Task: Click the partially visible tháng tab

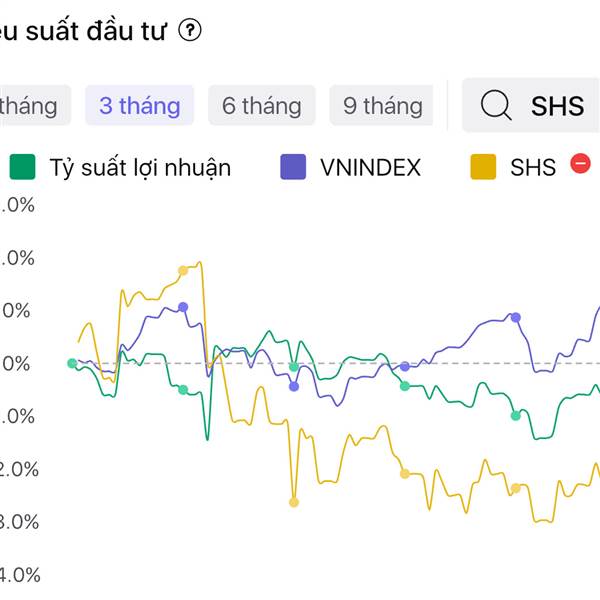Action: tap(30, 105)
